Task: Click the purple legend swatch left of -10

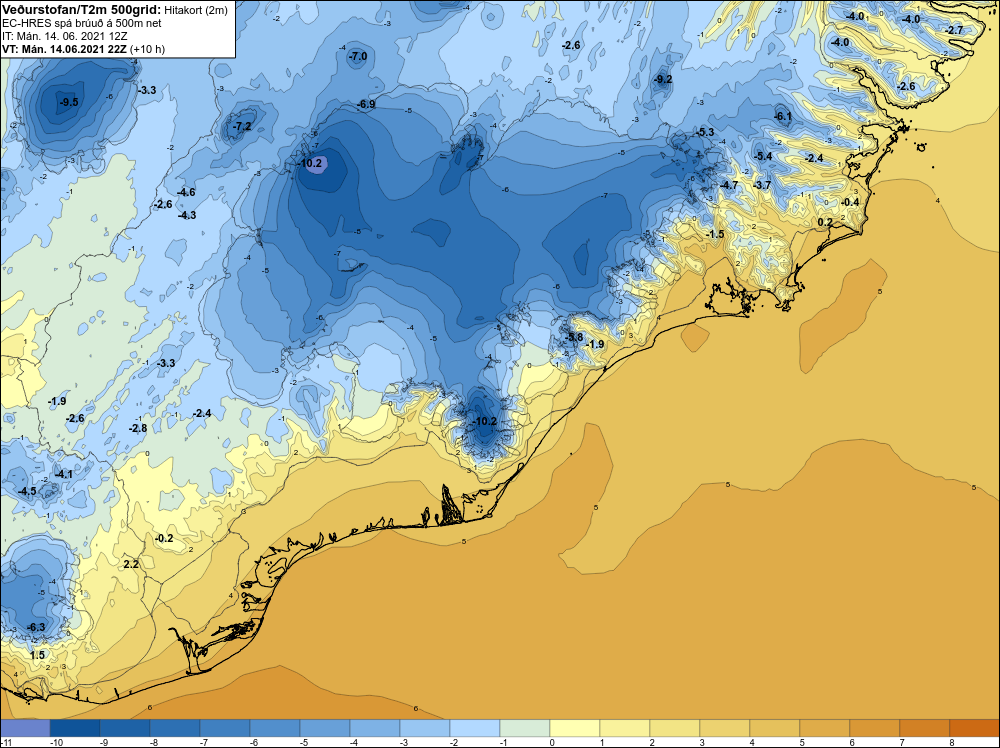Action: [x=25, y=728]
